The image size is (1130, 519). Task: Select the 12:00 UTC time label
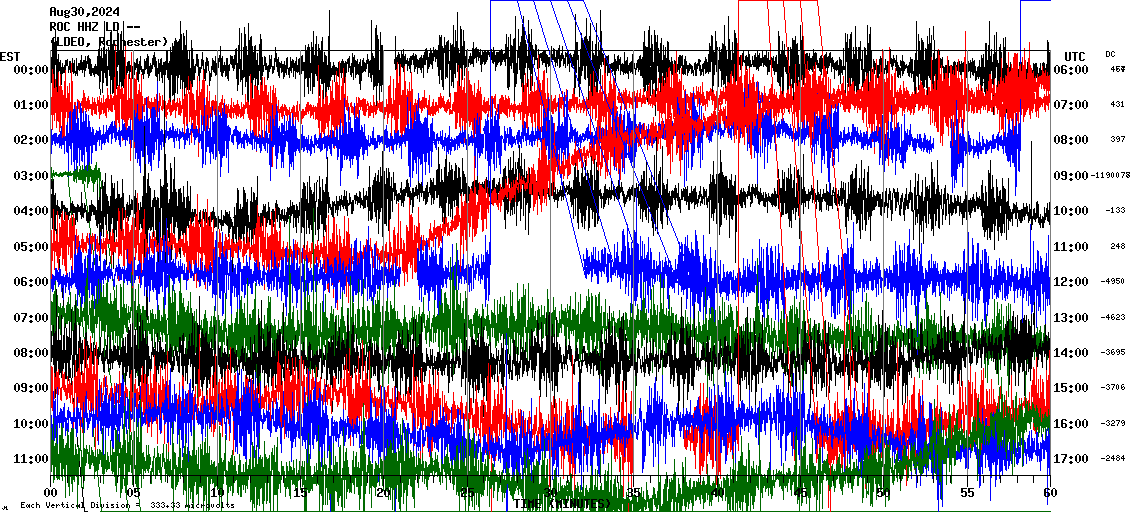[1071, 282]
